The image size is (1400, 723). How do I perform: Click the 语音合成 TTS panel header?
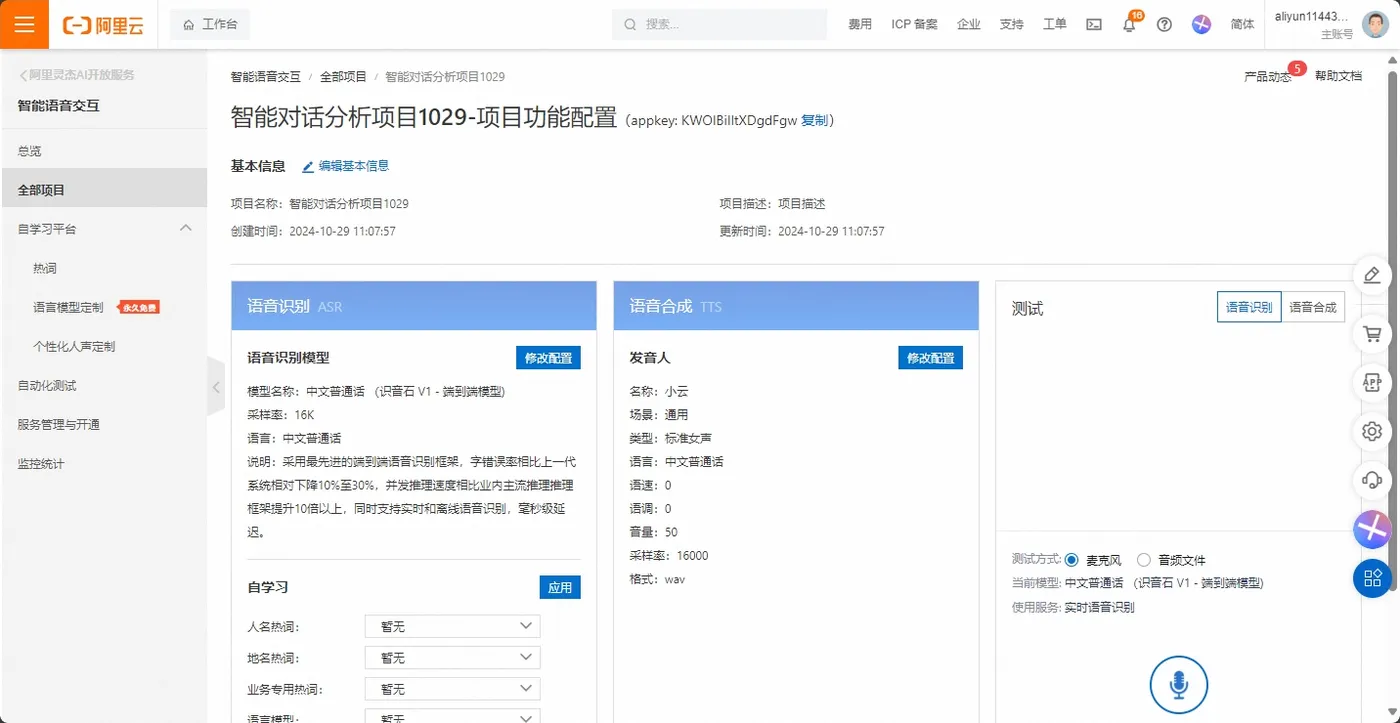tap(796, 306)
